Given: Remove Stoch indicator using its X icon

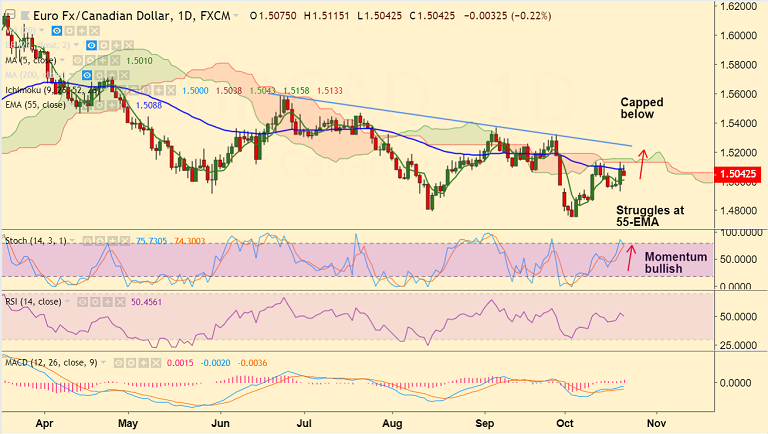Looking at the screenshot, I should [125, 241].
